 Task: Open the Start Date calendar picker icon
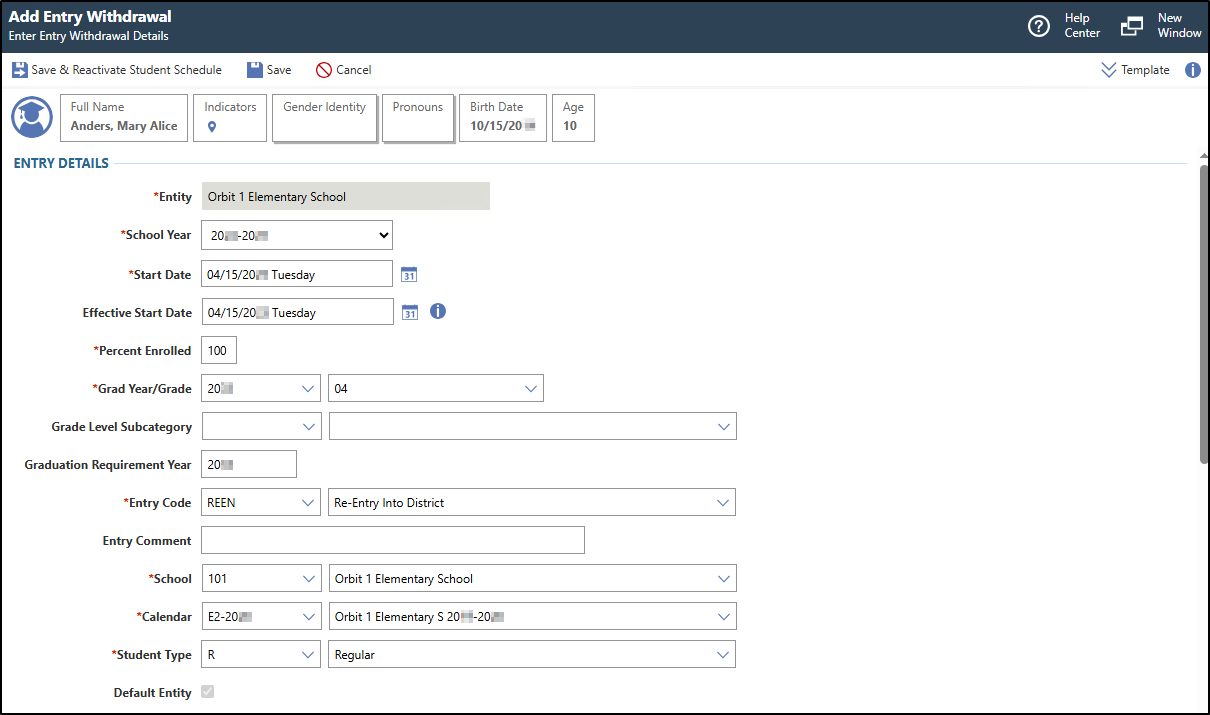pyautogui.click(x=408, y=273)
